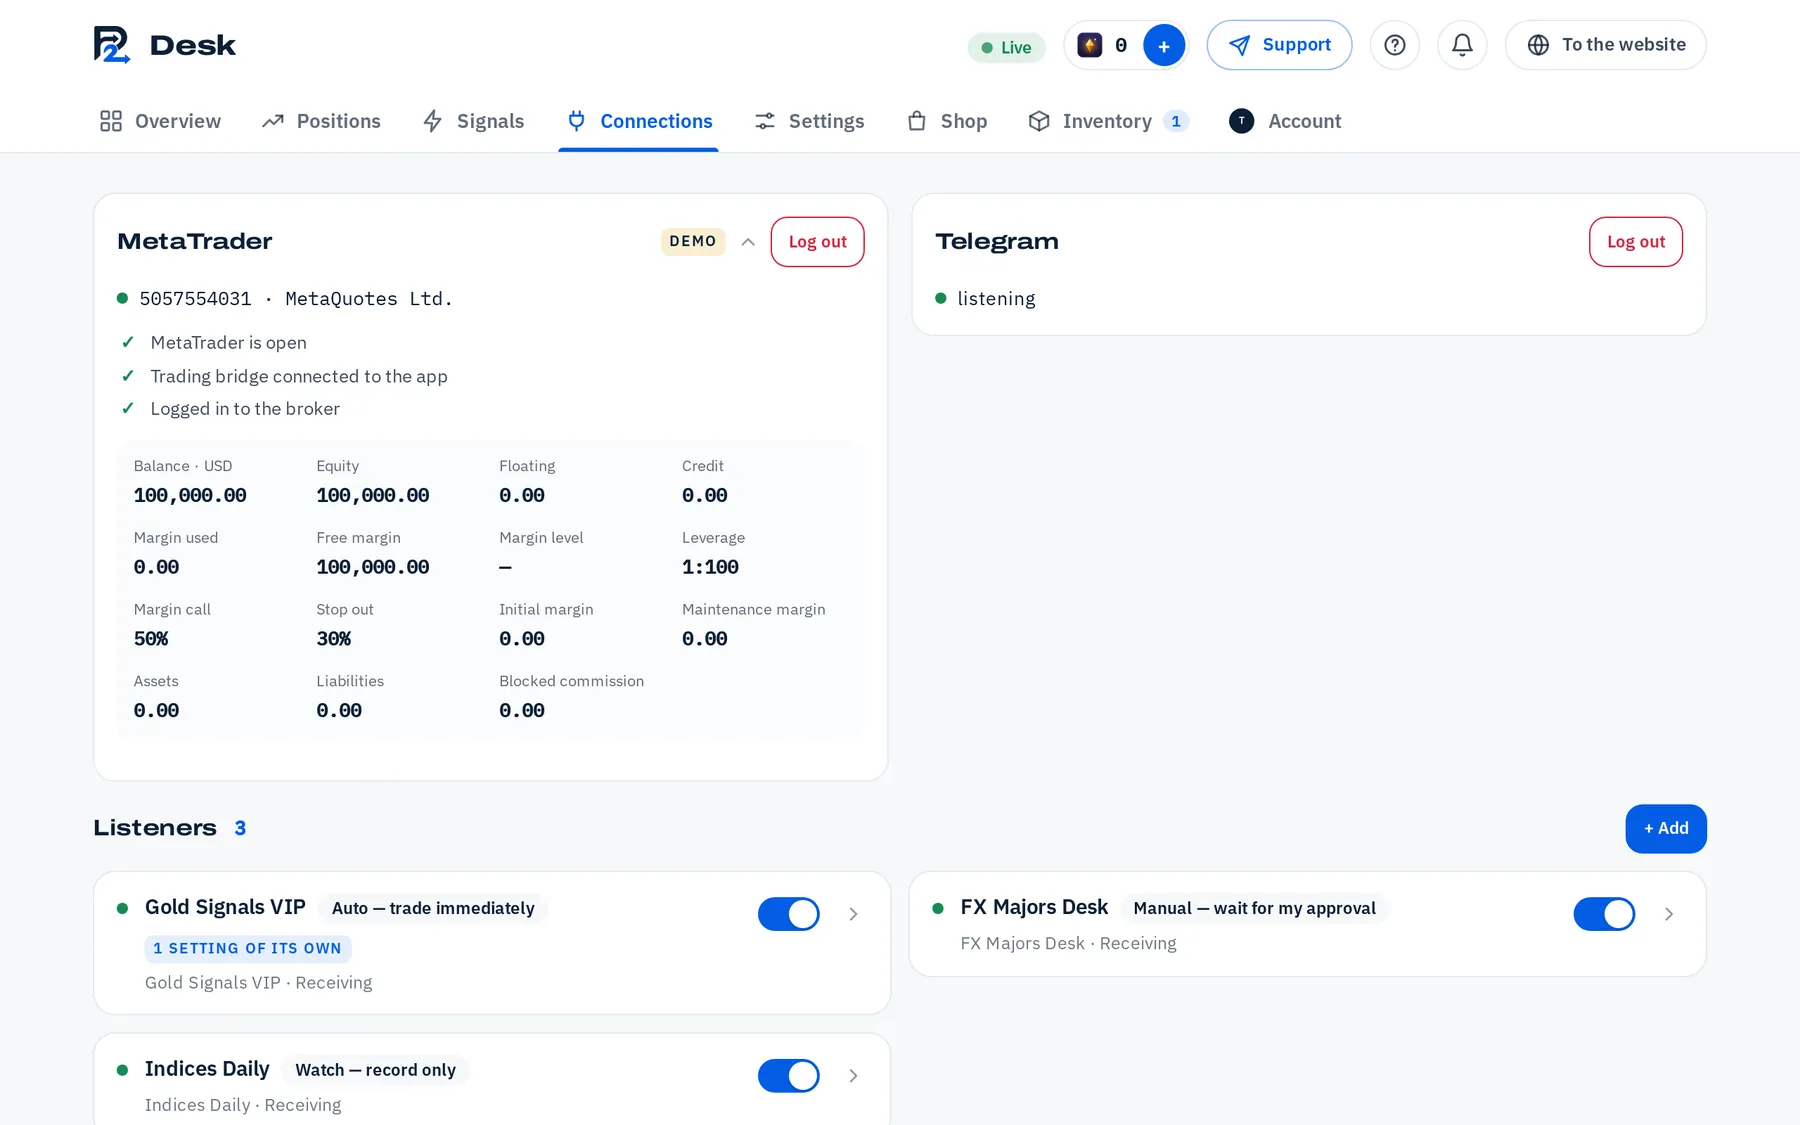Click the Positions trend arrow icon
The image size is (1800, 1125).
(x=273, y=121)
